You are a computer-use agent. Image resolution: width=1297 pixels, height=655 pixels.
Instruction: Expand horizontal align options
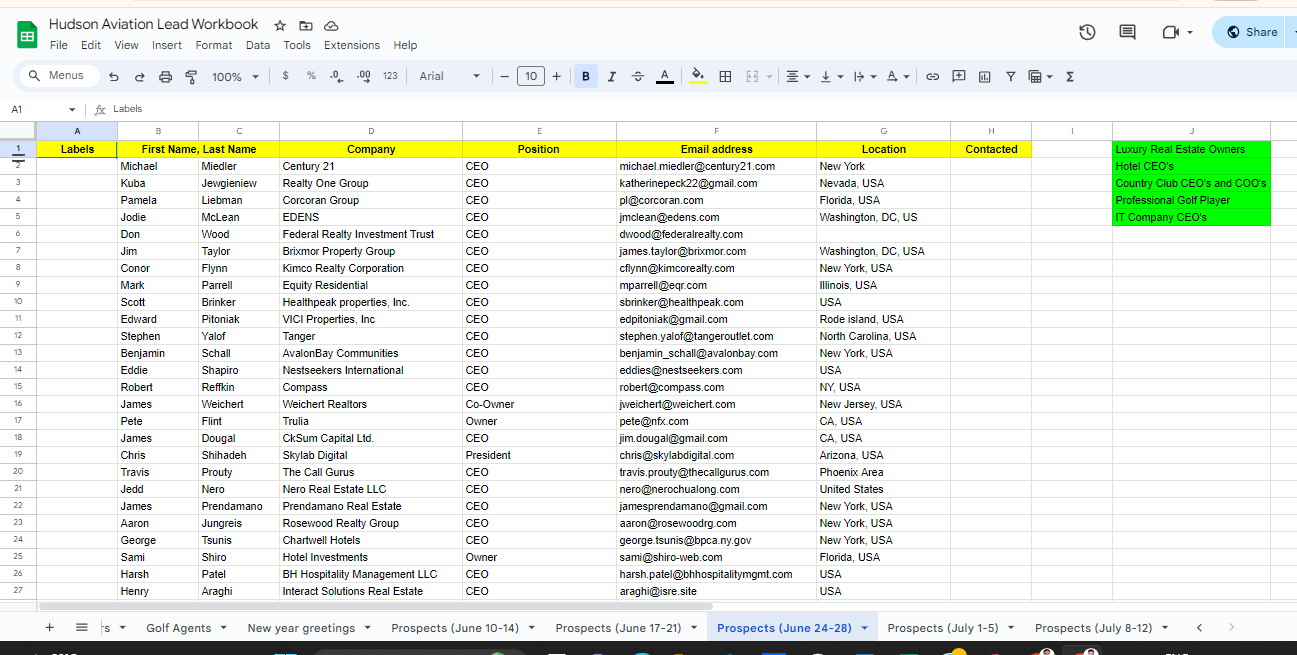click(798, 76)
